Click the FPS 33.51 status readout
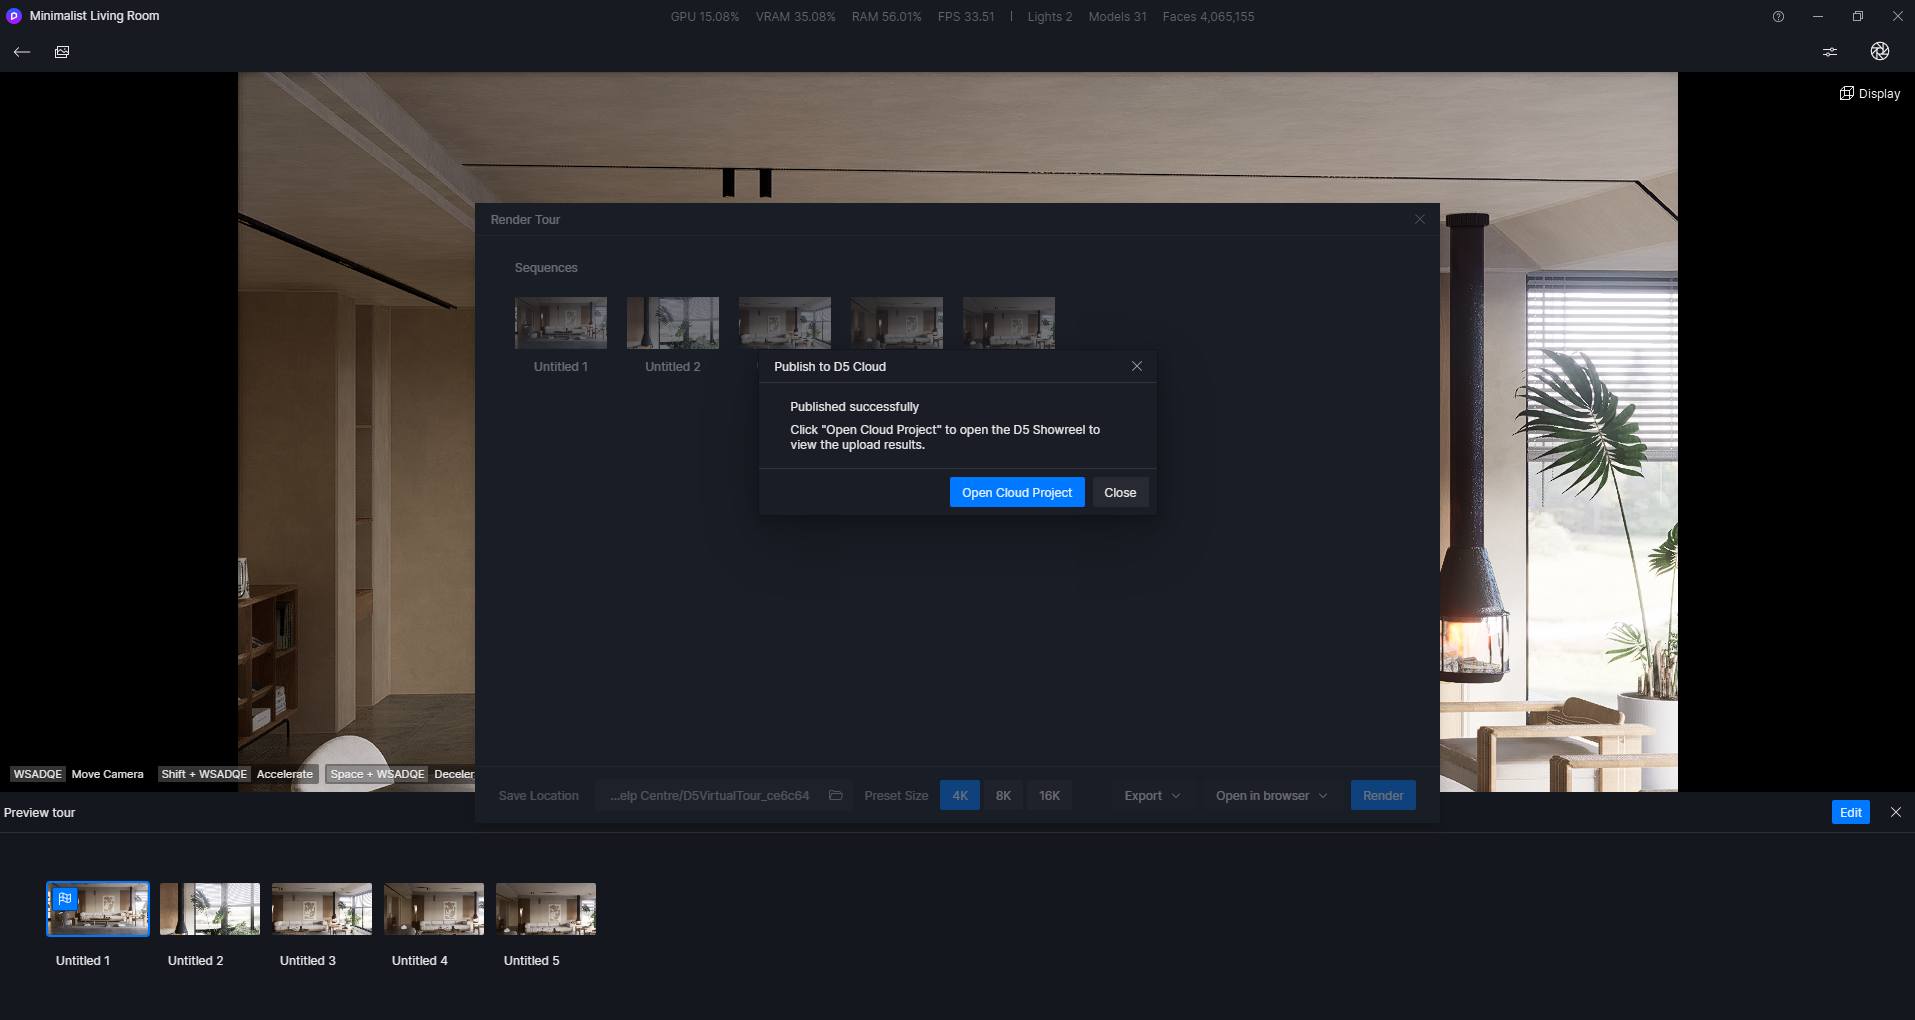The height and width of the screenshot is (1020, 1915). pos(966,16)
